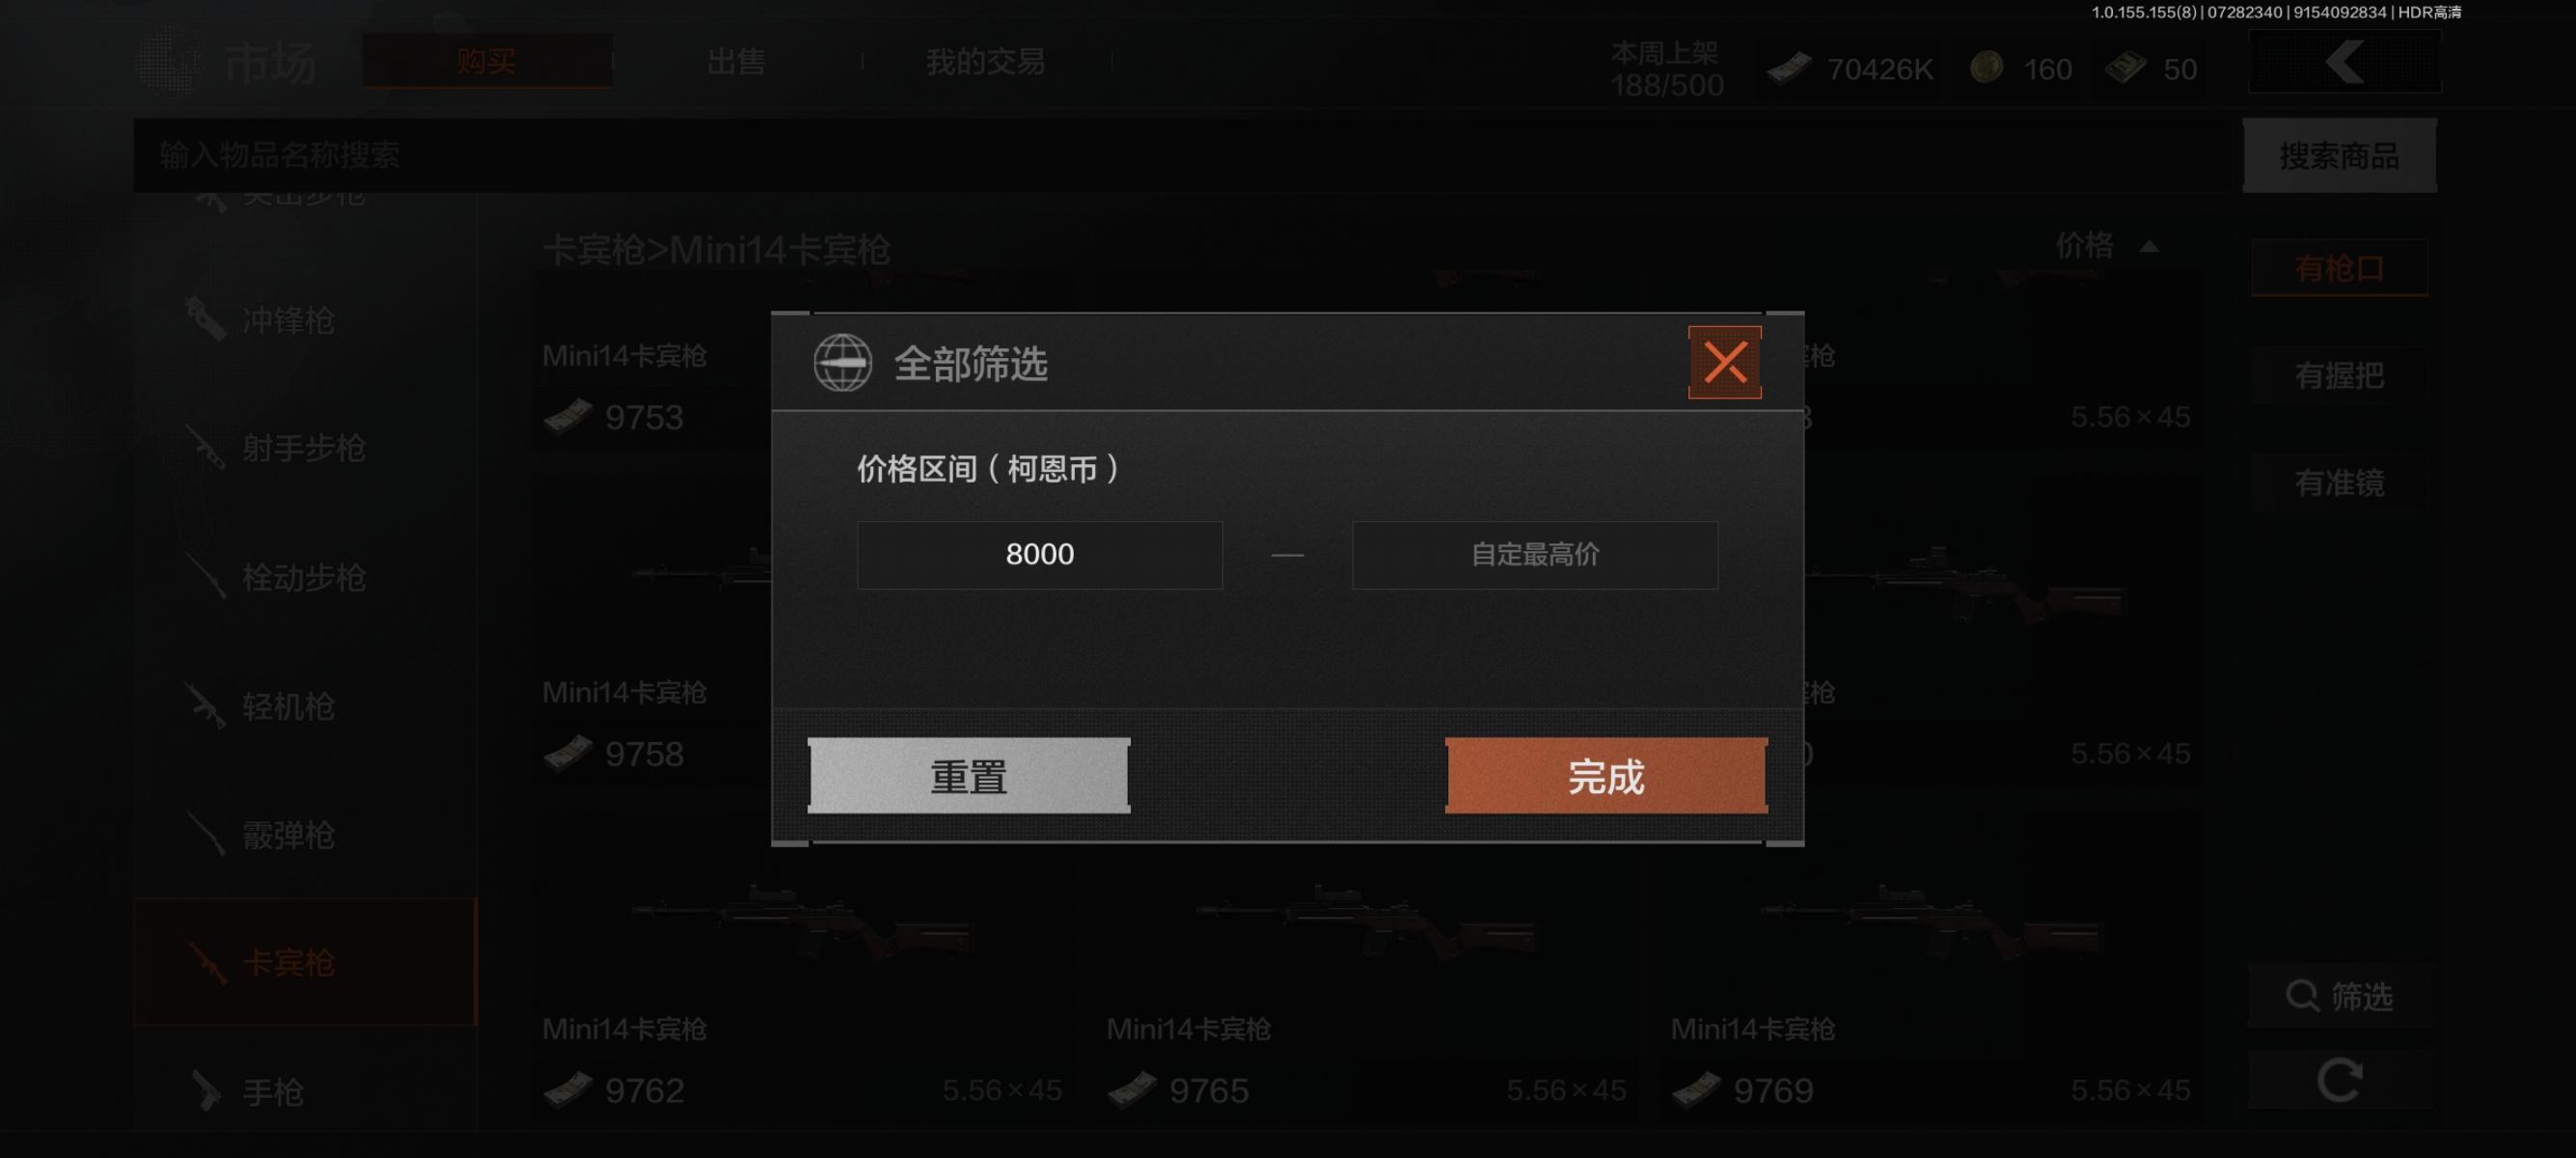
Task: Close the 全部筛选 filter dialog
Action: (1725, 362)
